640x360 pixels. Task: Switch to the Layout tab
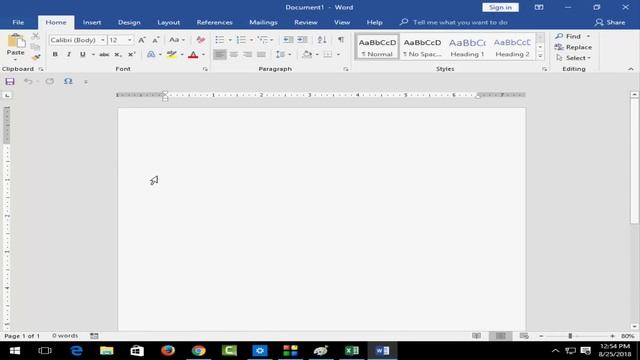click(169, 22)
